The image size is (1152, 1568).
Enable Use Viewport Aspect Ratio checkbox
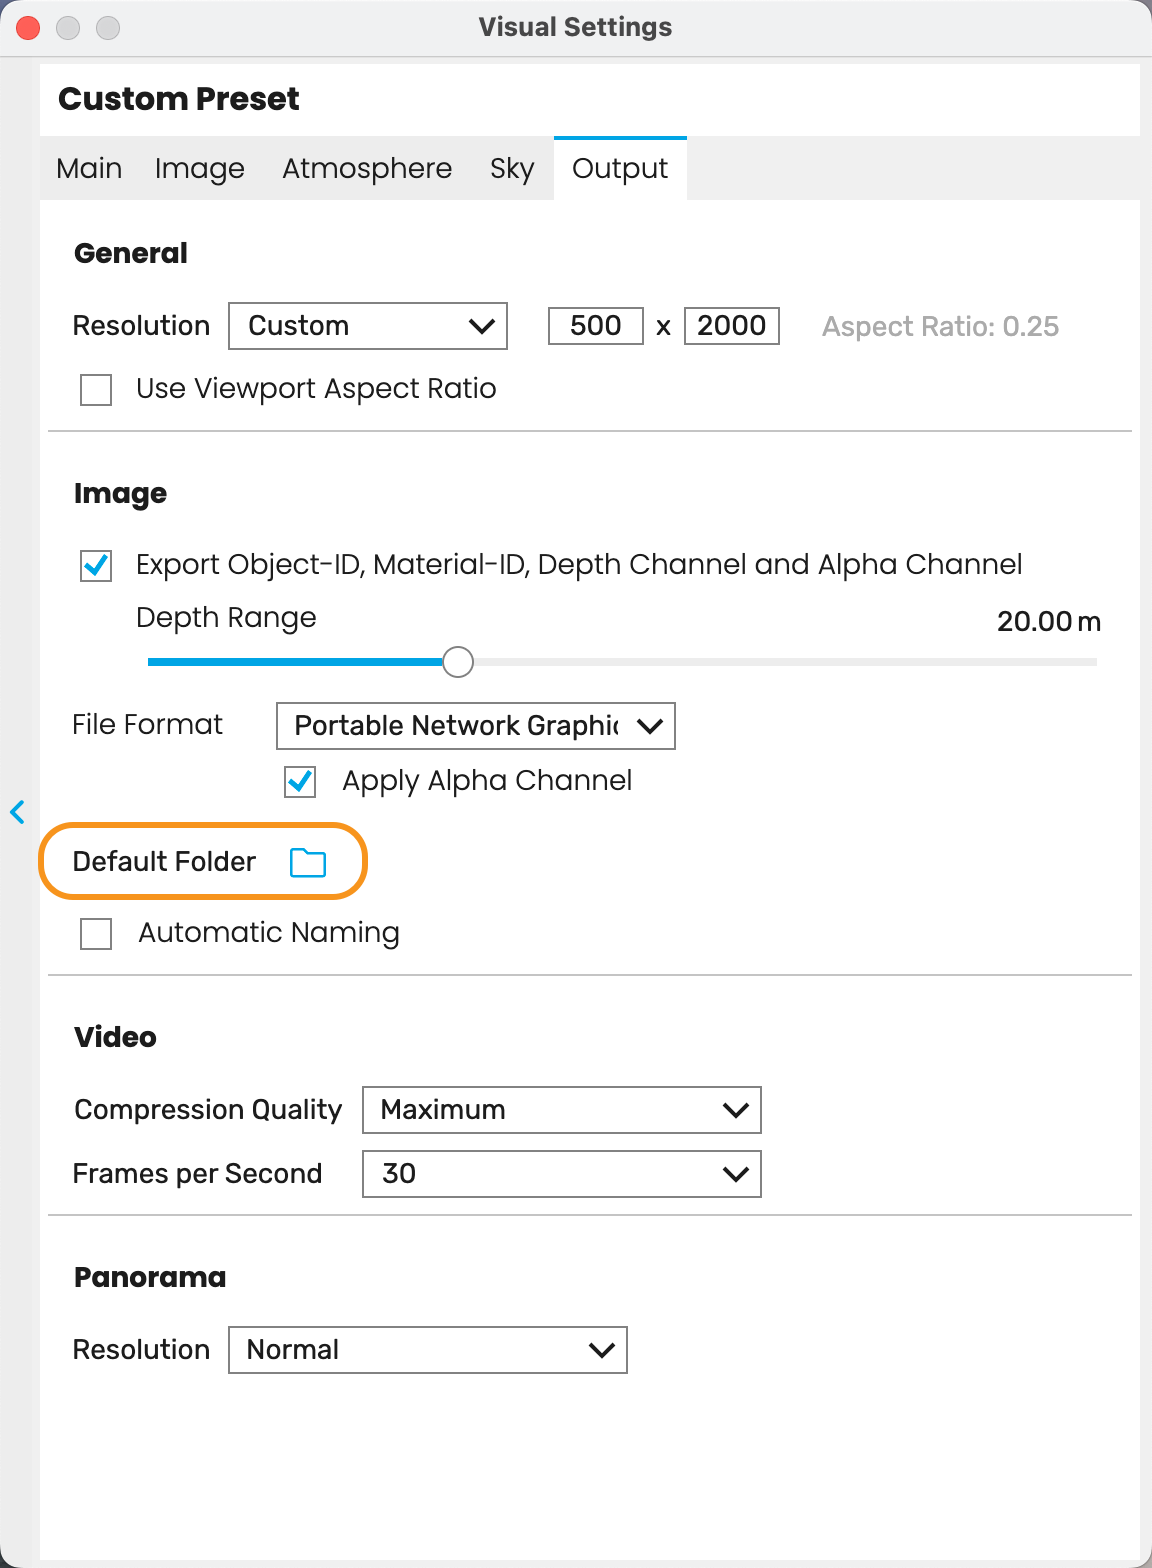[96, 389]
